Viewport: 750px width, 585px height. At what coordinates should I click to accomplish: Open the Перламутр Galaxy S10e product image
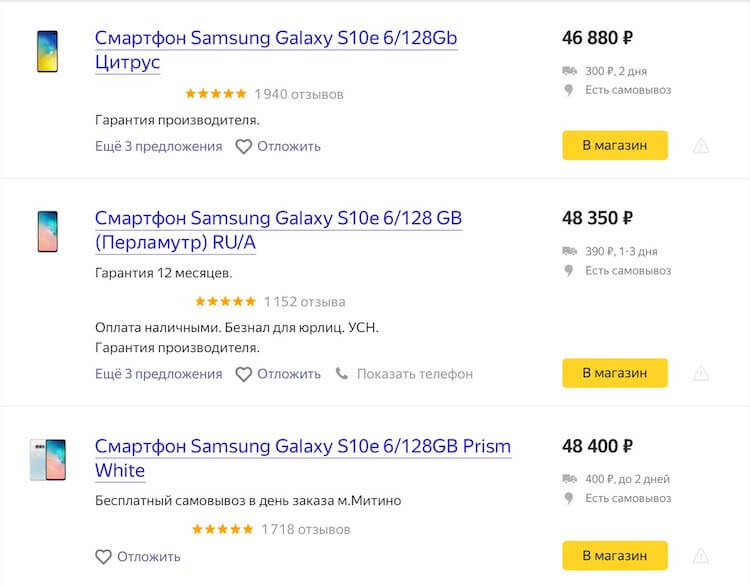pos(47,231)
